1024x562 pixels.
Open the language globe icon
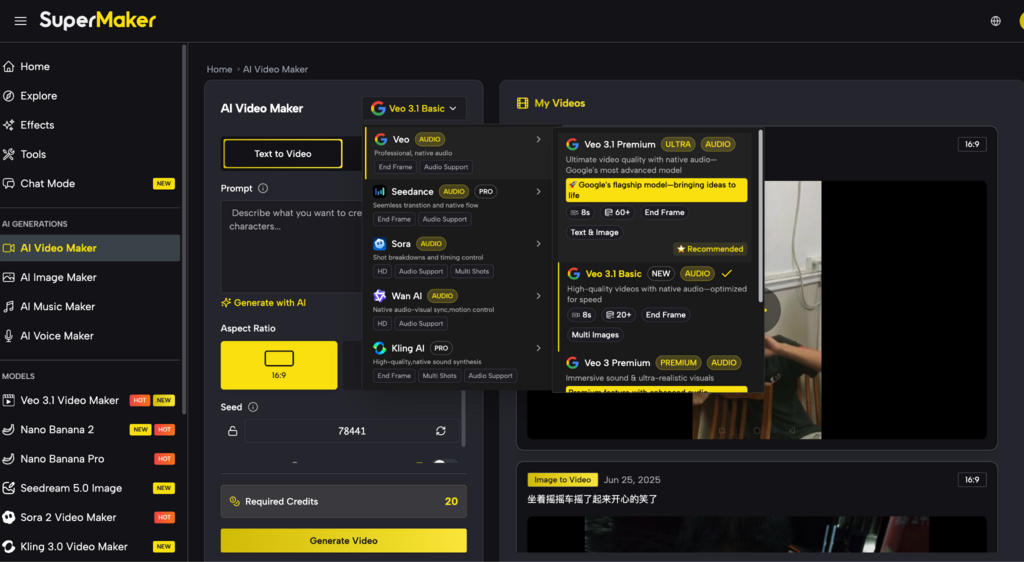(x=995, y=21)
